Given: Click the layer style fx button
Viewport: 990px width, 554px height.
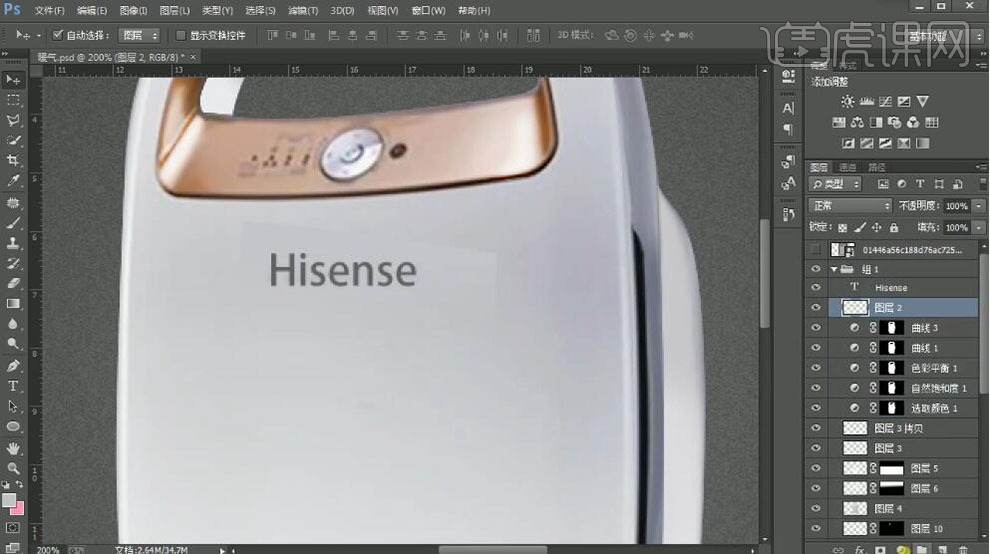Looking at the screenshot, I should pos(859,550).
